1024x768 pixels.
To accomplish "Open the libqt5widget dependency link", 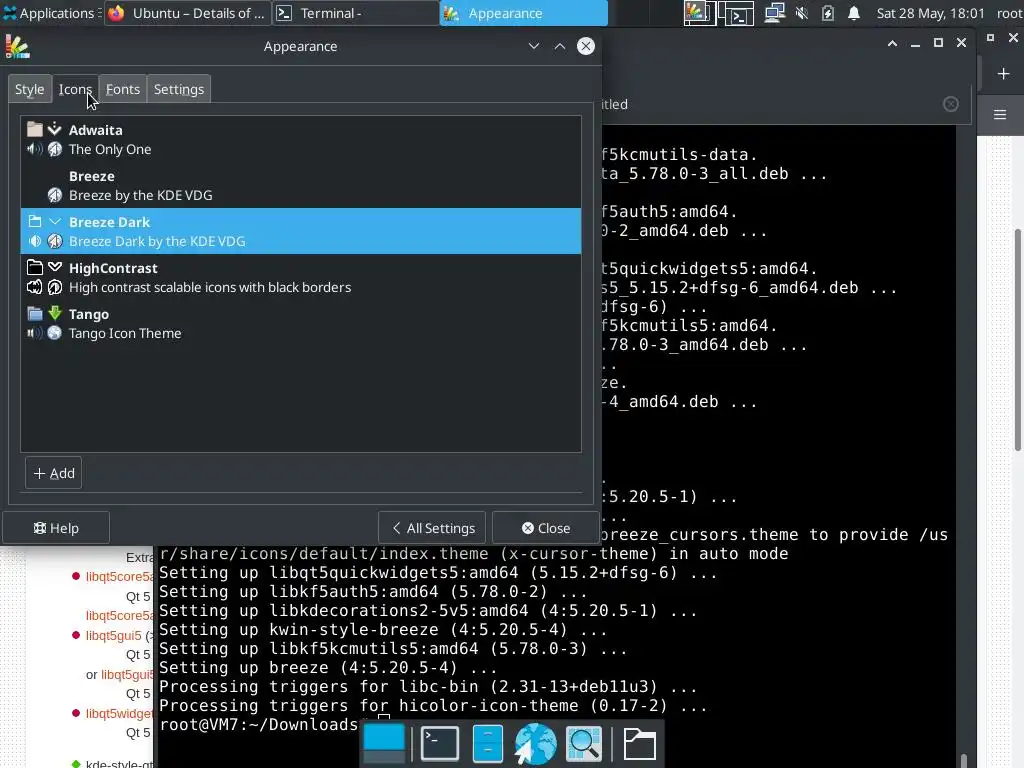I will 120,713.
